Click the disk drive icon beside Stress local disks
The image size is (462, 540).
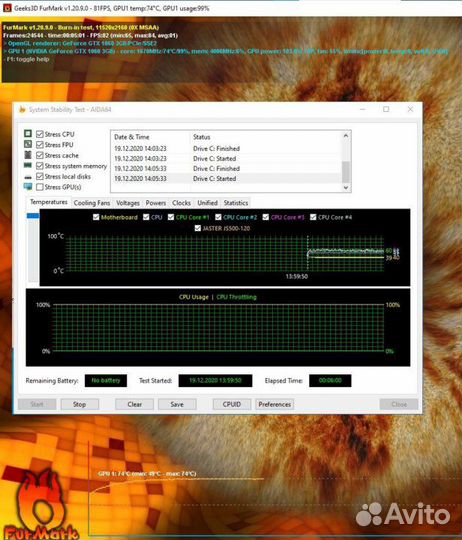(28, 177)
